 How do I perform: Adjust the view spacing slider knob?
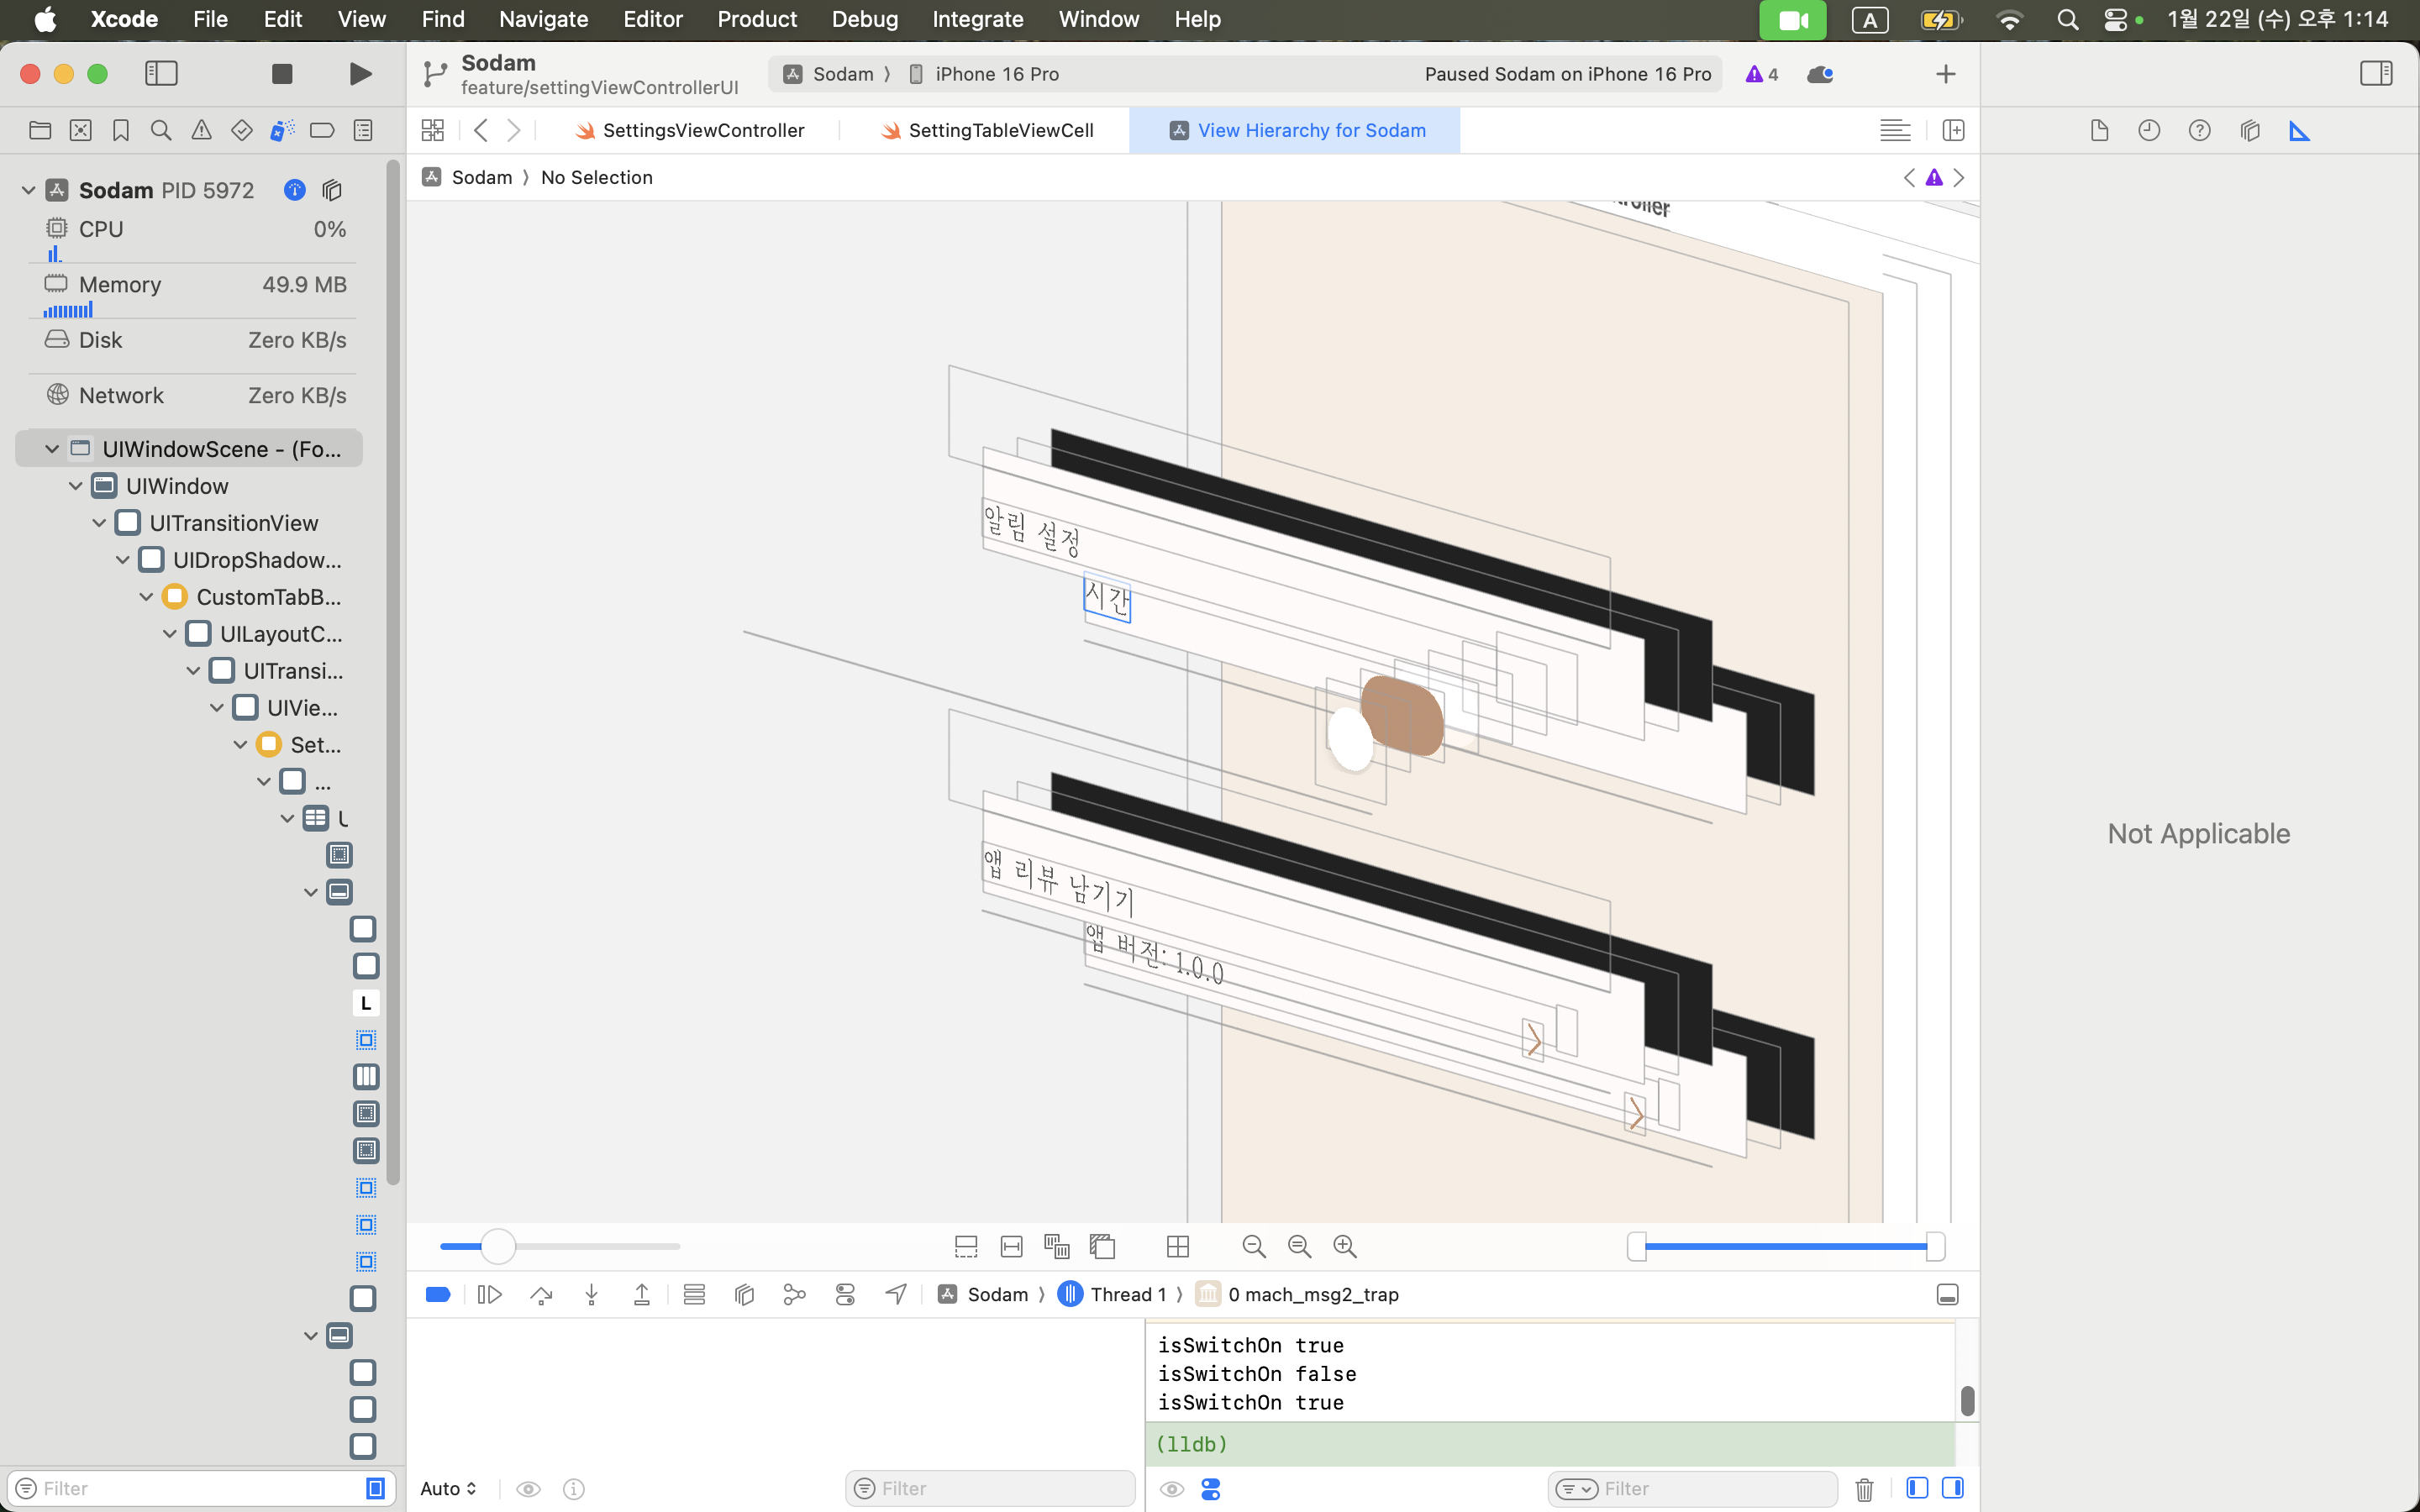pos(497,1246)
